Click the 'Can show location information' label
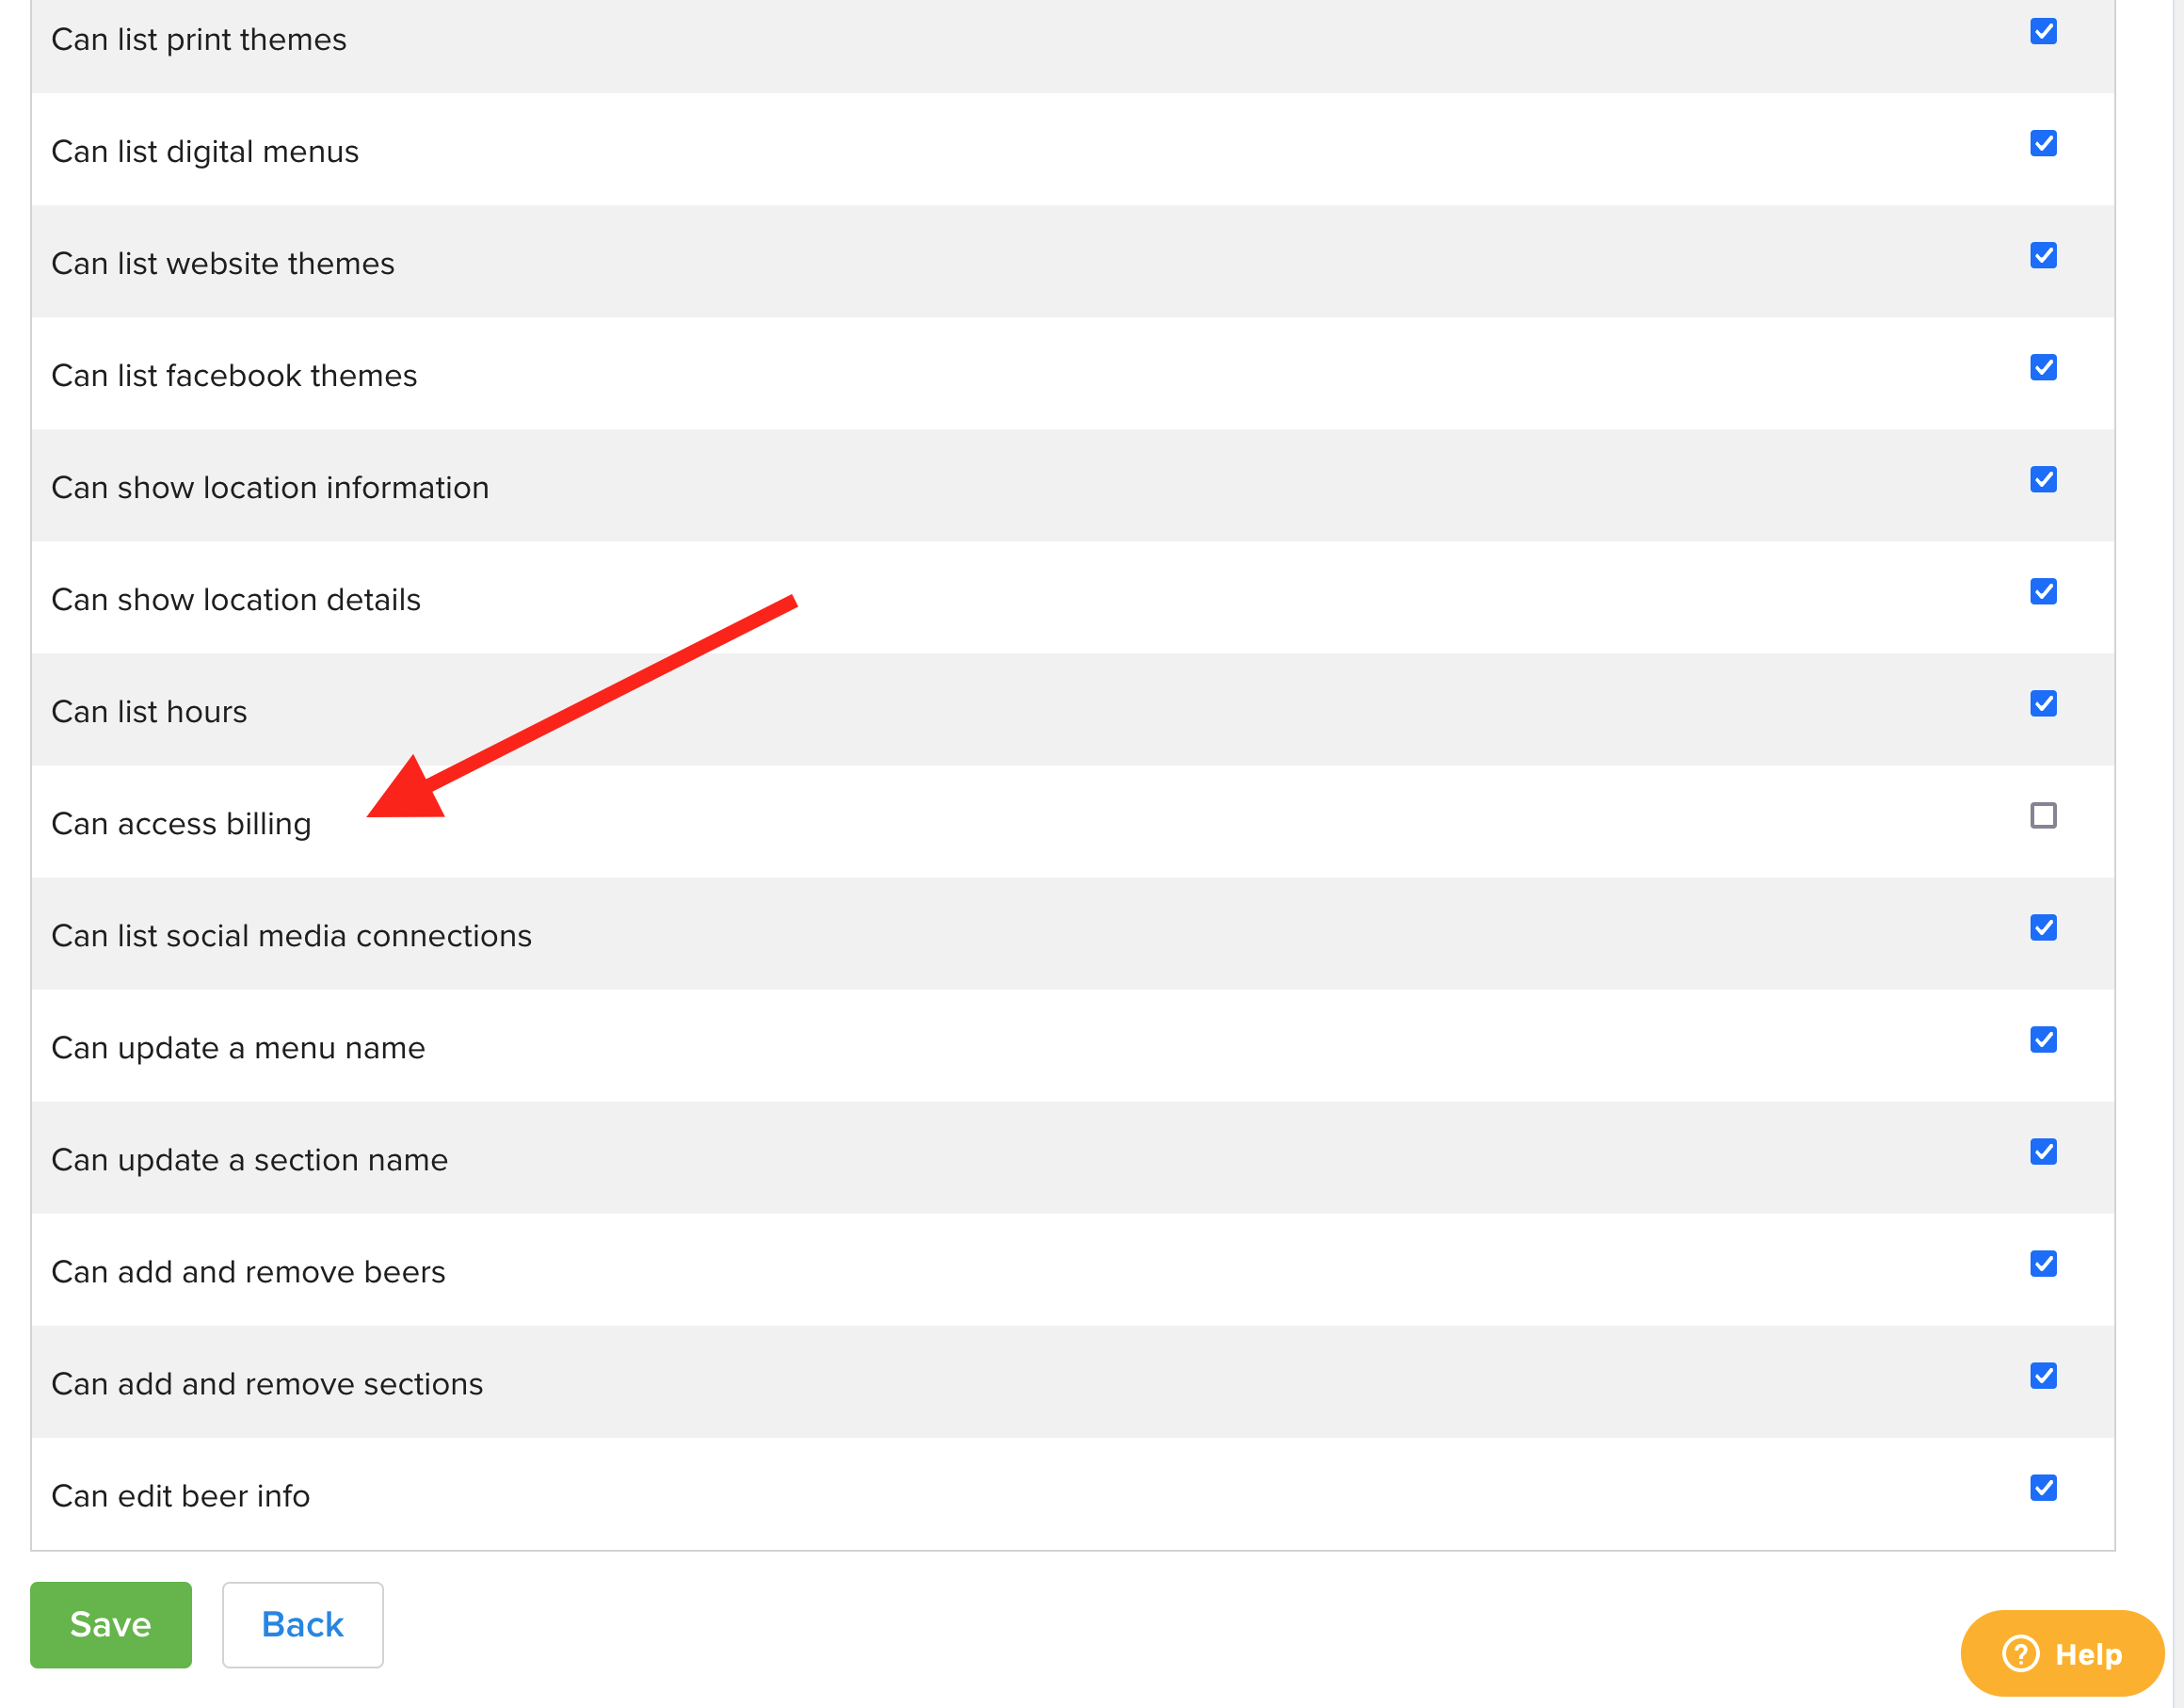This screenshot has height=1708, width=2184. point(270,487)
